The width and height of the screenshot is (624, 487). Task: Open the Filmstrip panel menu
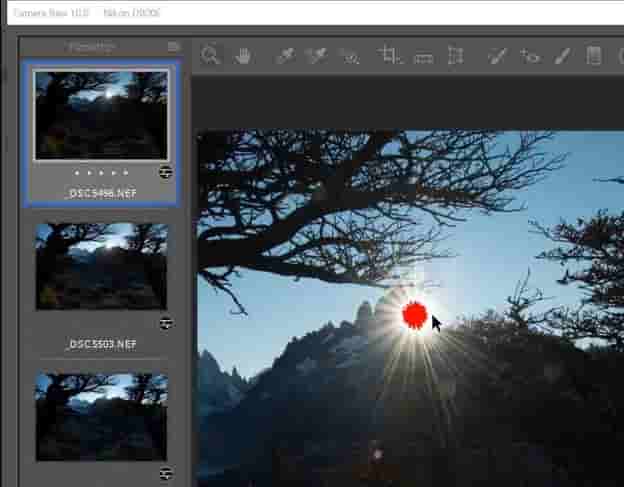174,46
